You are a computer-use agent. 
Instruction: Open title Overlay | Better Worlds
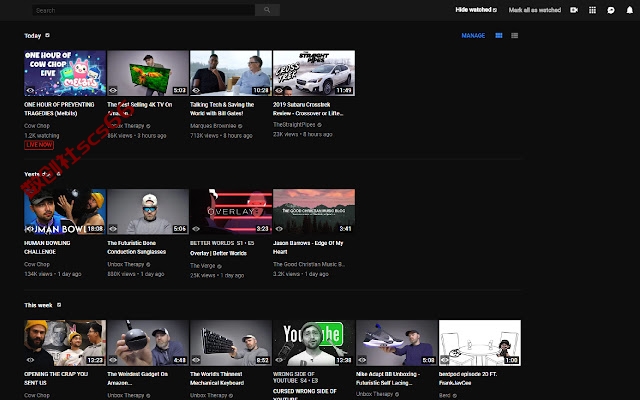tap(218, 253)
